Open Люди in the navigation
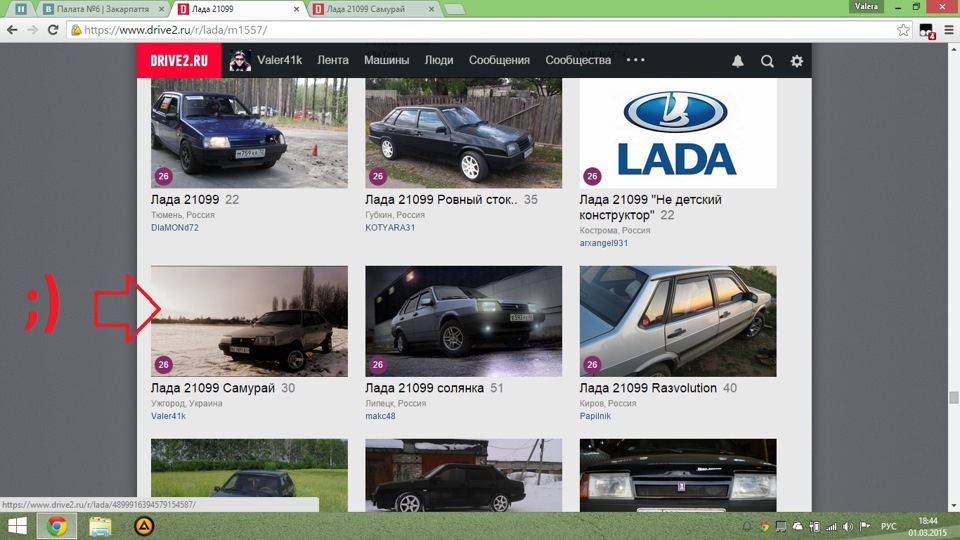960x540 pixels. click(439, 60)
